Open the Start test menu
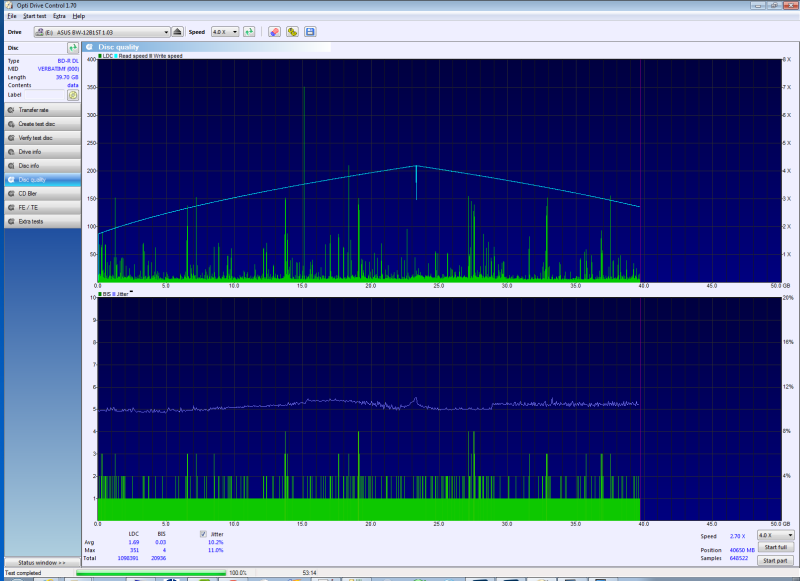Screen dimensions: 800x581 35,16
